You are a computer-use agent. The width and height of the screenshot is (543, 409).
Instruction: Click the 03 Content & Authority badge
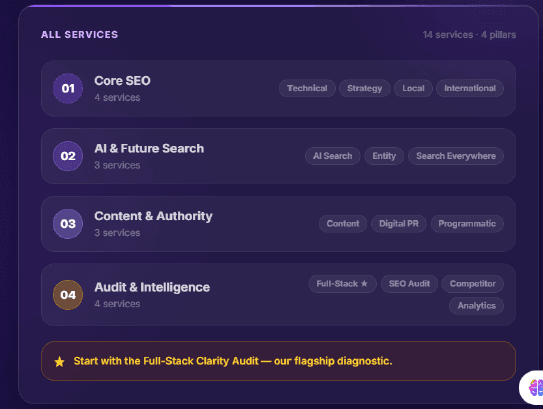point(68,224)
